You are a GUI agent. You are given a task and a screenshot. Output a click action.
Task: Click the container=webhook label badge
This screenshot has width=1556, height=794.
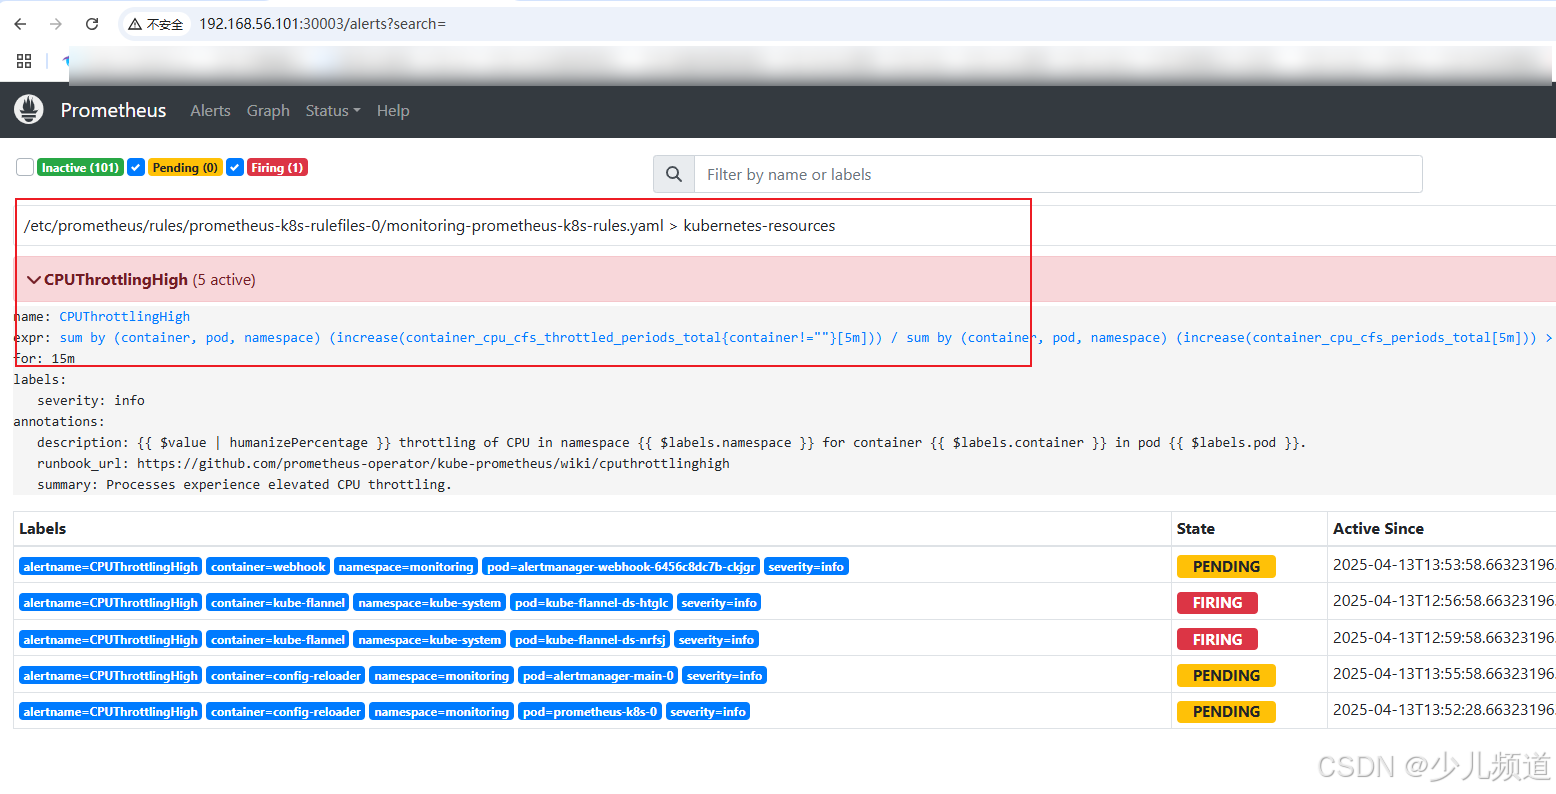point(268,567)
